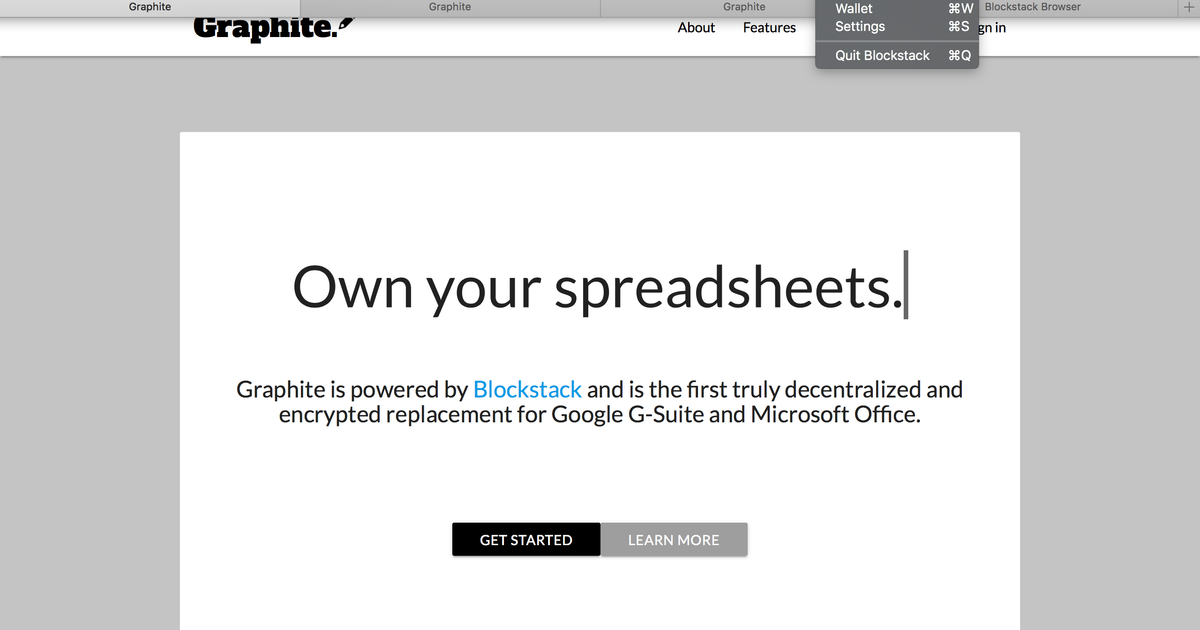Click the 'Own your spreadsheets.' heading
The width and height of the screenshot is (1200, 630).
point(598,287)
